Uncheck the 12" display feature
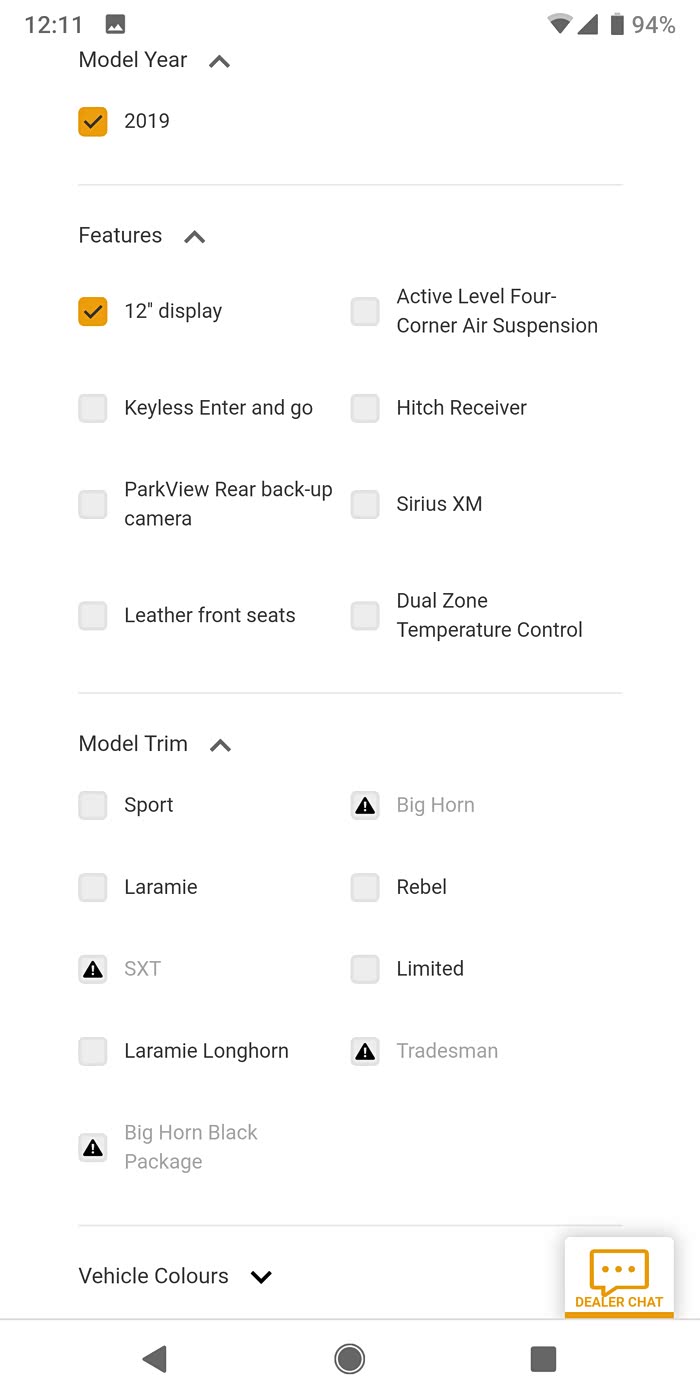Viewport: 700px width, 1400px height. 93,311
